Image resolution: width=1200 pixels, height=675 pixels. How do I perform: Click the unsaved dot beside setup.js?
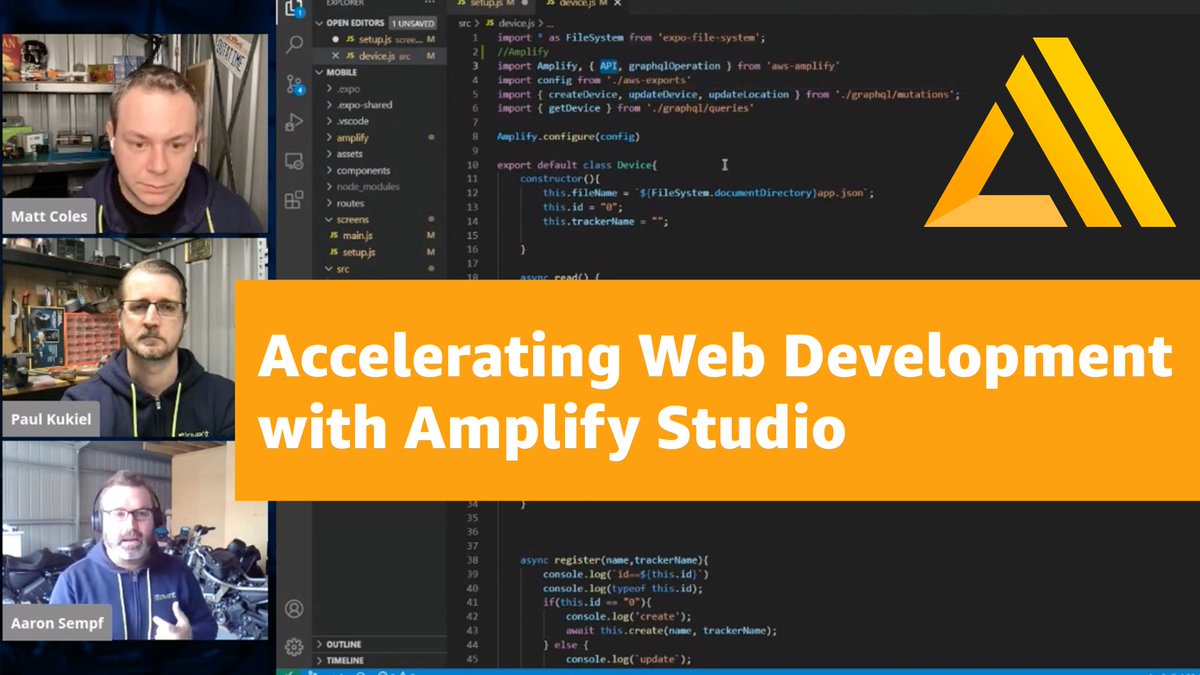335,40
